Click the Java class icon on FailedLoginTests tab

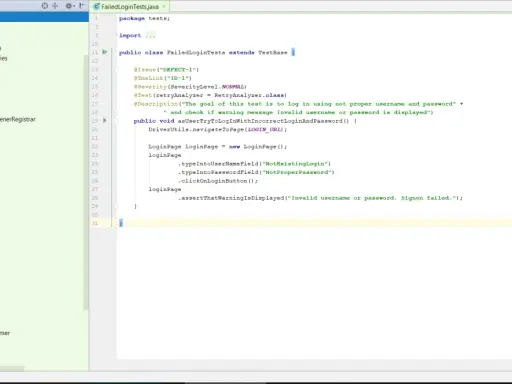click(x=97, y=6)
